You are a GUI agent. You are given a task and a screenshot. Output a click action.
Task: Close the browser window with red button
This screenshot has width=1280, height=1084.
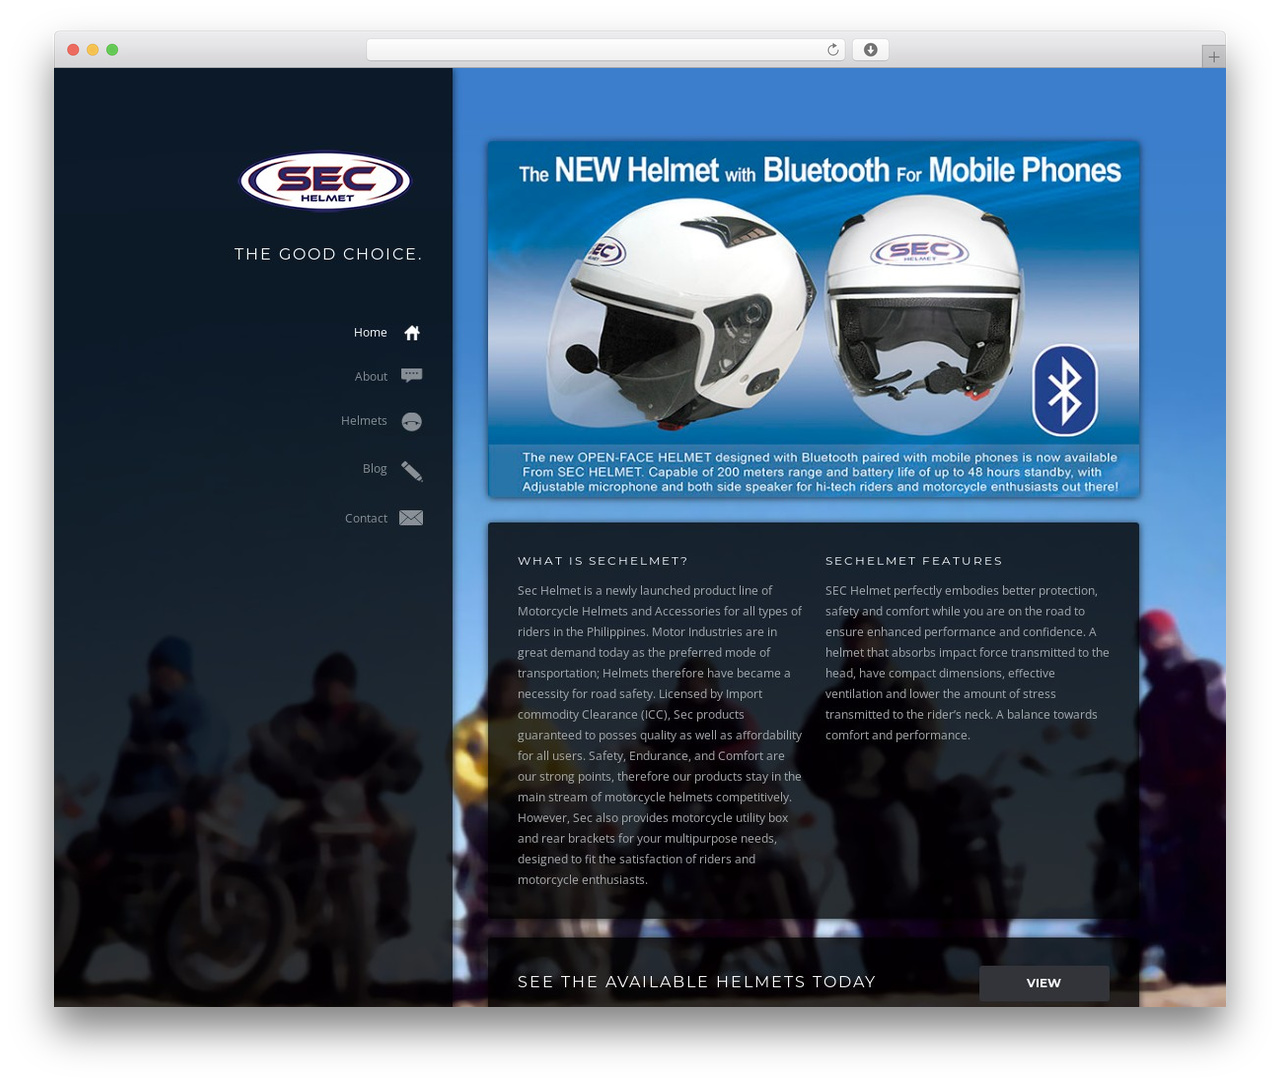(x=73, y=50)
